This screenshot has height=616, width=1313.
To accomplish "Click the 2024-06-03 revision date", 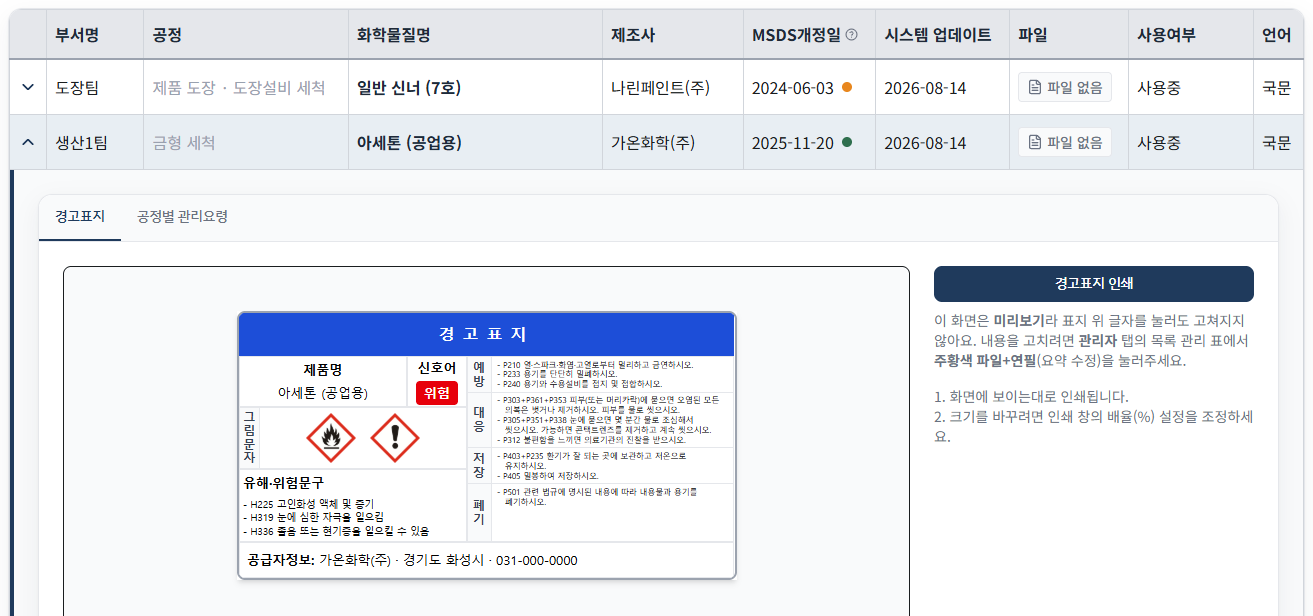I will tap(793, 88).
